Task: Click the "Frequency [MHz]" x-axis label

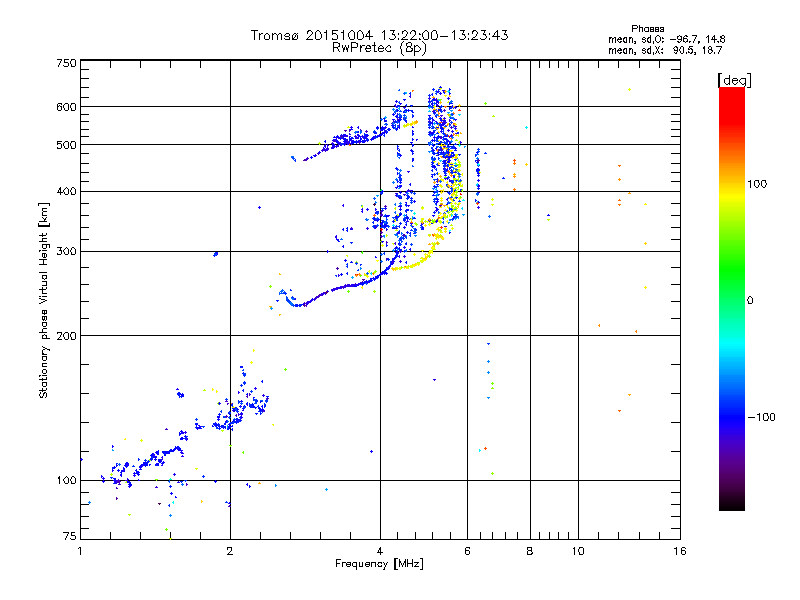Action: pos(379,564)
